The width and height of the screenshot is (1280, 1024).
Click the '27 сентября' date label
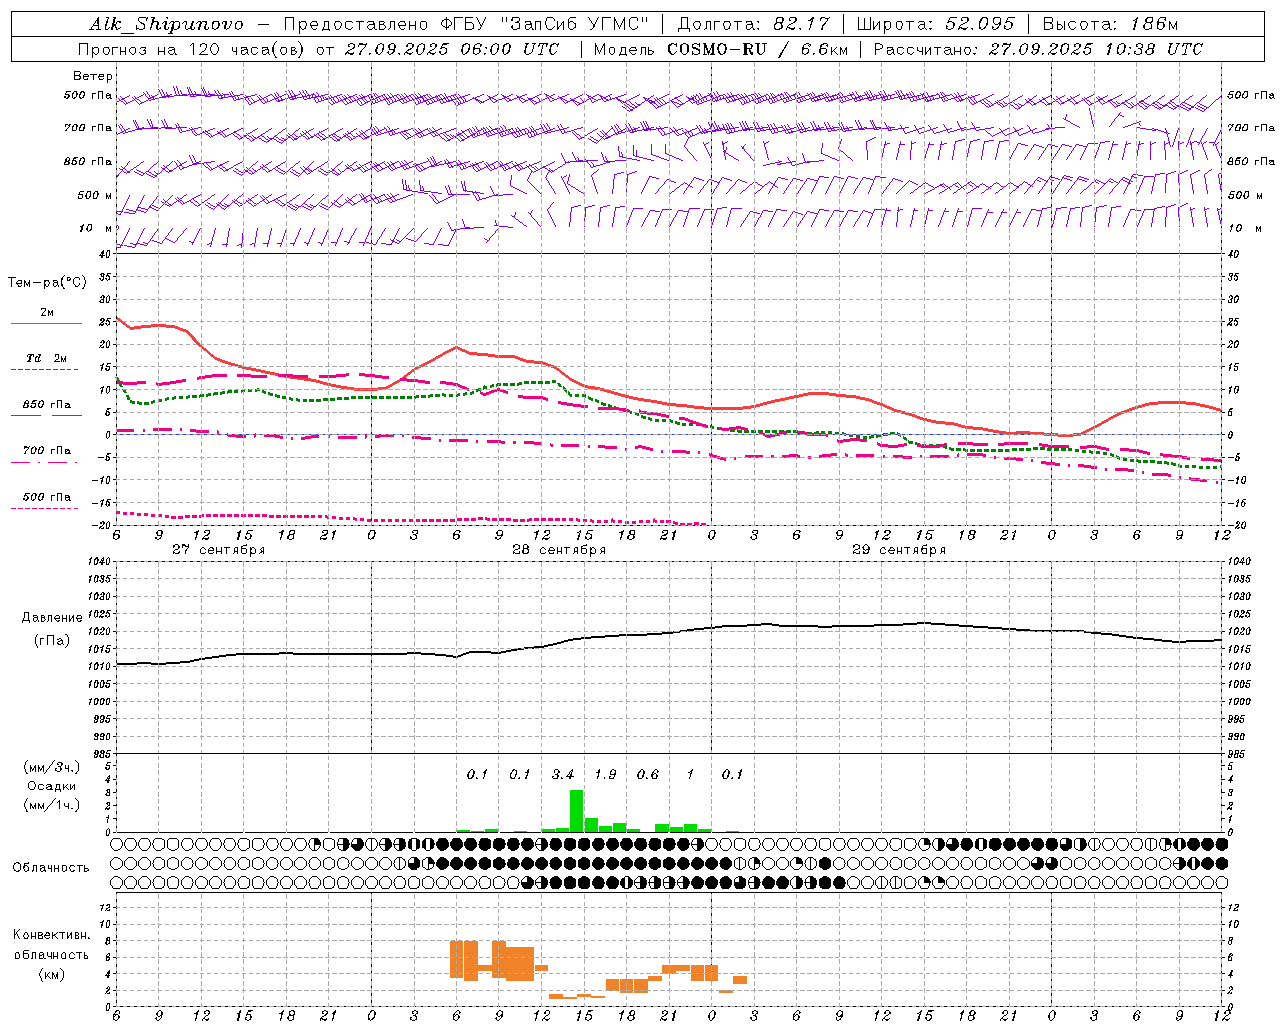tap(218, 550)
